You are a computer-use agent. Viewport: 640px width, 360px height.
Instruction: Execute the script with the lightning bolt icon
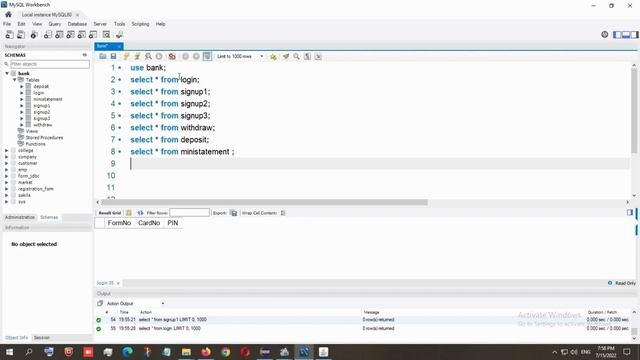click(126, 56)
